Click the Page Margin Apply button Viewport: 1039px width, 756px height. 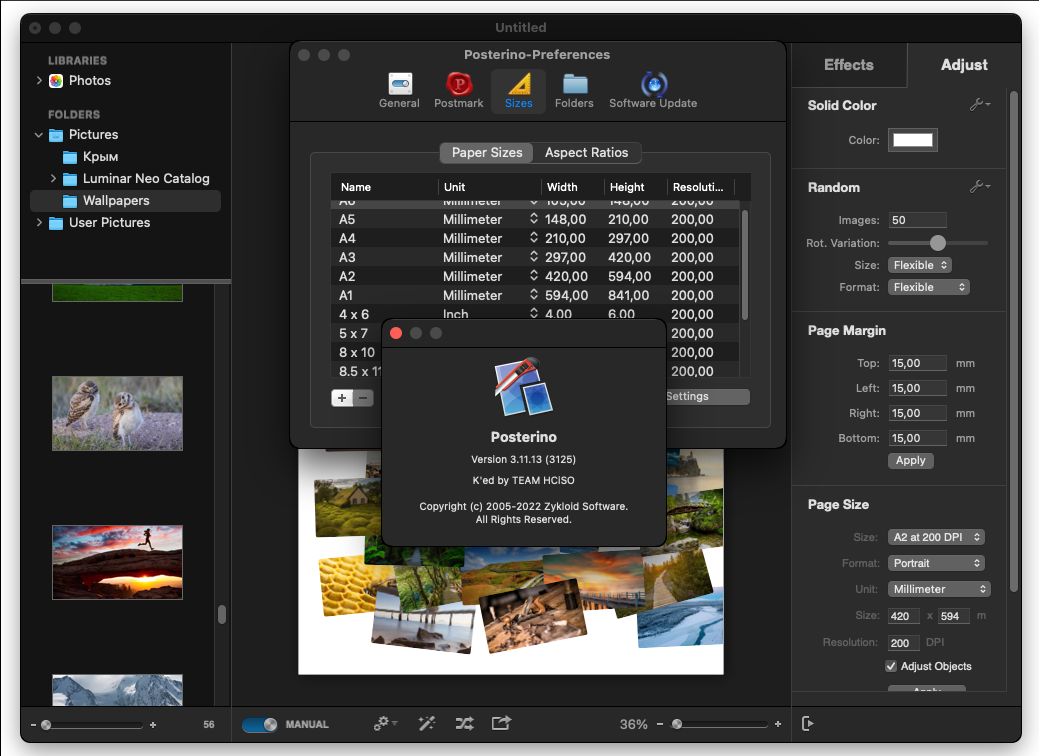click(910, 460)
